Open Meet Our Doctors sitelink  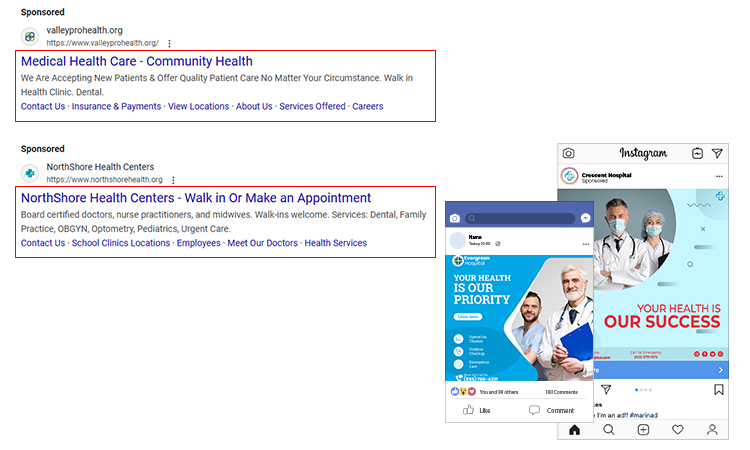(263, 243)
